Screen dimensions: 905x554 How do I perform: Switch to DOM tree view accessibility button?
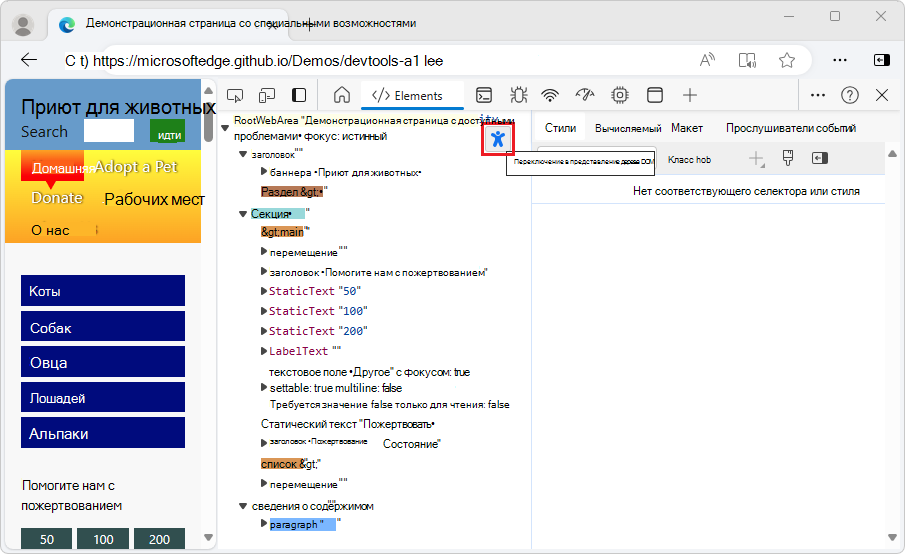[x=498, y=139]
